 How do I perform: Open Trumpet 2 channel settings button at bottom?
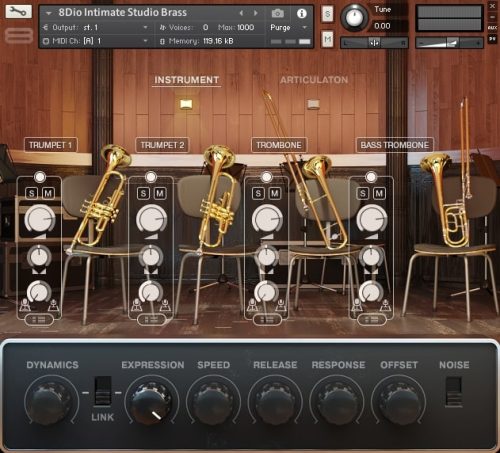point(151,320)
